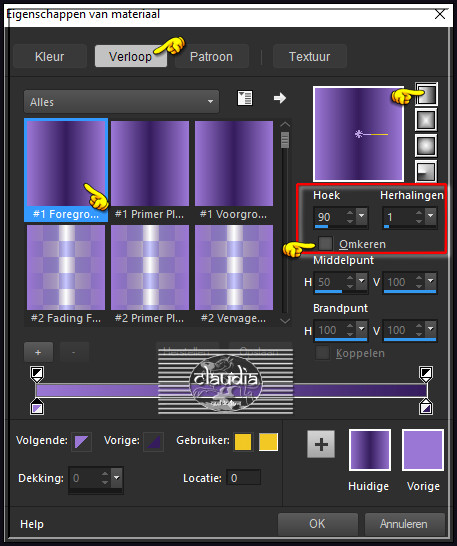Toggle the Omkeren checkbox

[x=325, y=243]
